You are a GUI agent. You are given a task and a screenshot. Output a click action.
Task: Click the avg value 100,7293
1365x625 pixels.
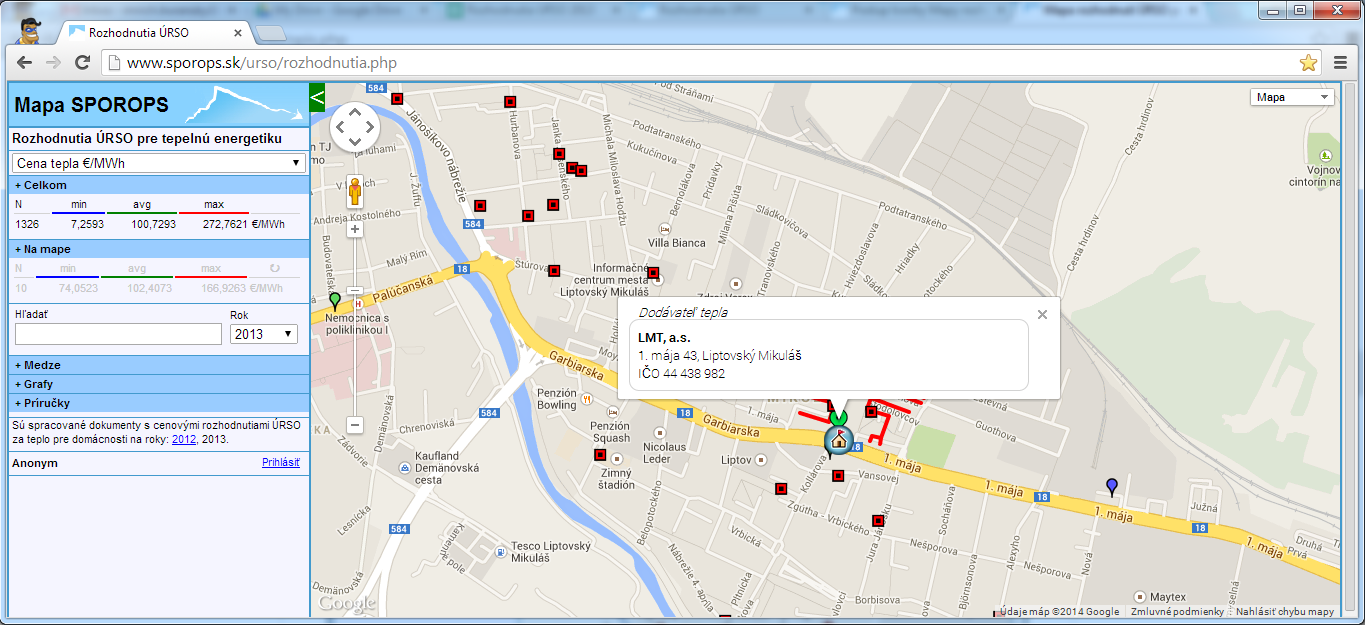tap(154, 224)
